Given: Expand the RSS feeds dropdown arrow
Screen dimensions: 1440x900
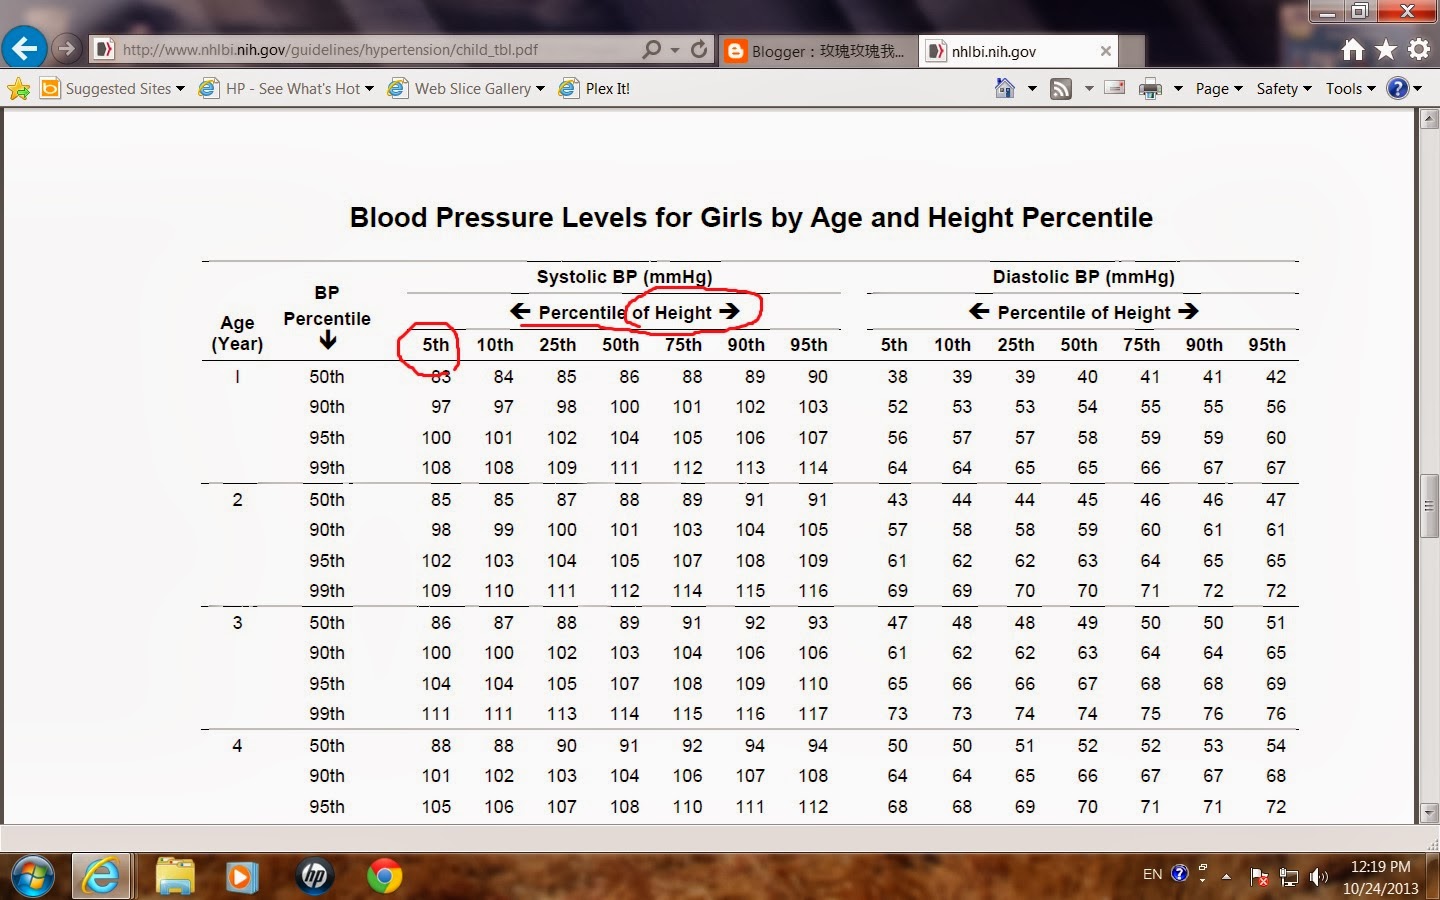Looking at the screenshot, I should (x=1089, y=89).
